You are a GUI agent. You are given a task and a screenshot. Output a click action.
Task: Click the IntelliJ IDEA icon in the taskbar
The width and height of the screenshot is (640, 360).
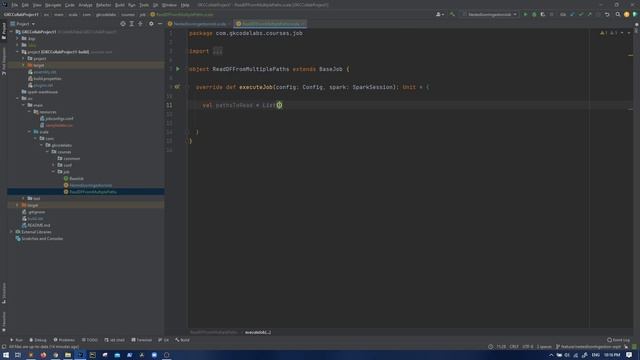(80, 355)
